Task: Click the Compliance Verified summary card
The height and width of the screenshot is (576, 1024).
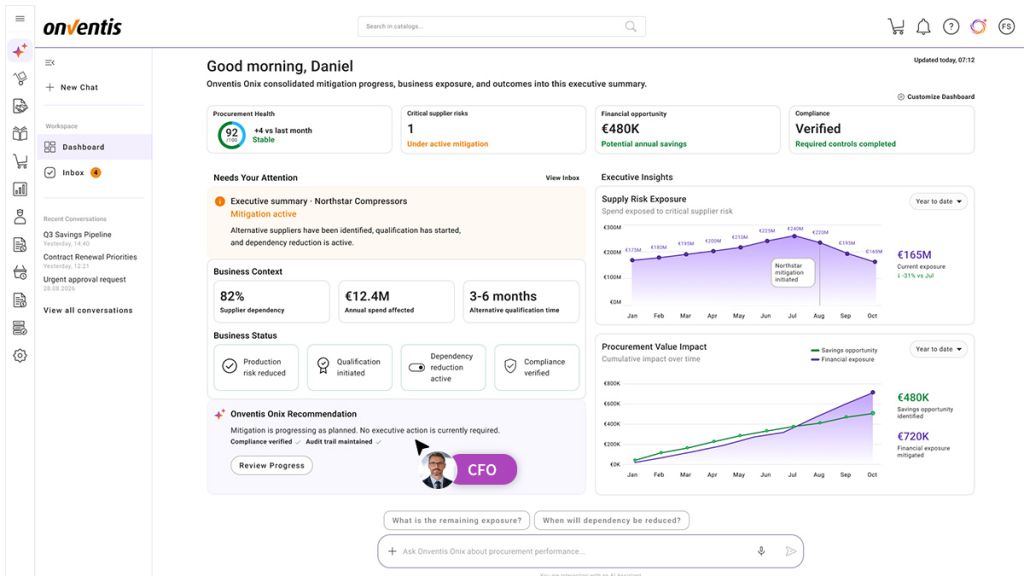Action: pyautogui.click(x=882, y=129)
